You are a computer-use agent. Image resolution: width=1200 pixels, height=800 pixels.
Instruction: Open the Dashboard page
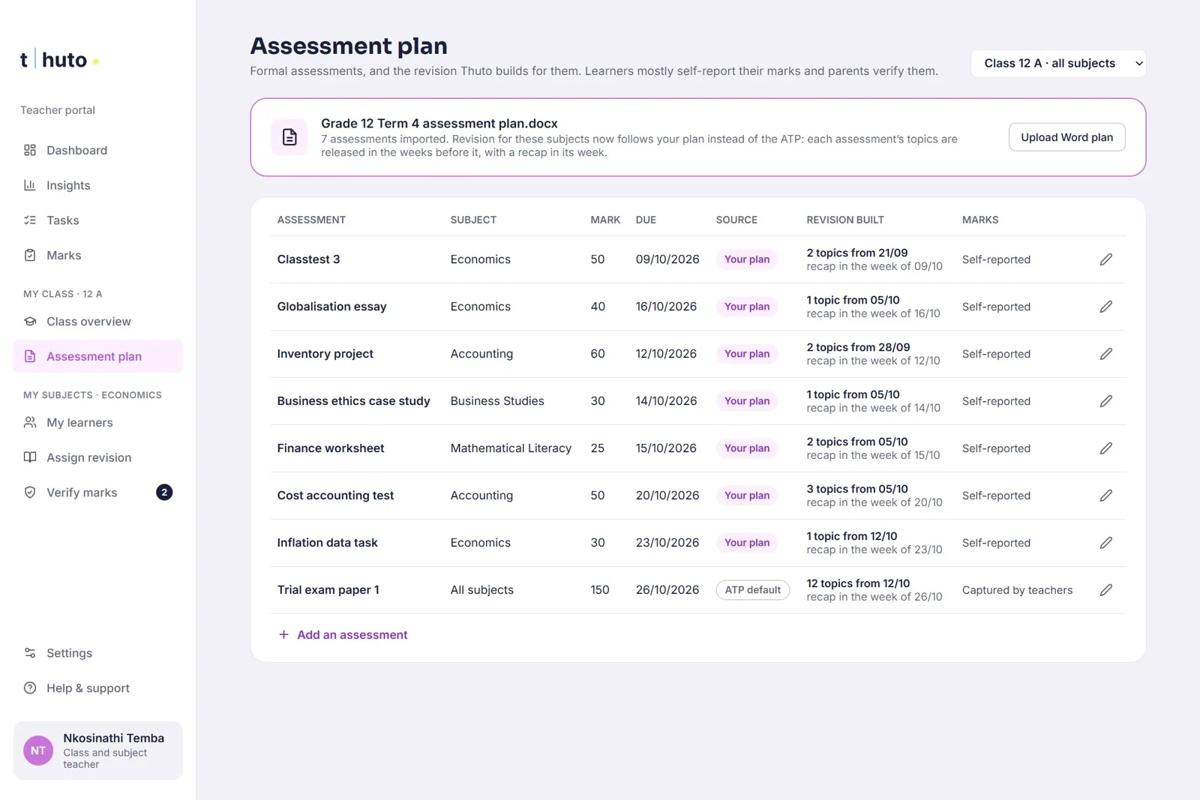(x=98, y=150)
